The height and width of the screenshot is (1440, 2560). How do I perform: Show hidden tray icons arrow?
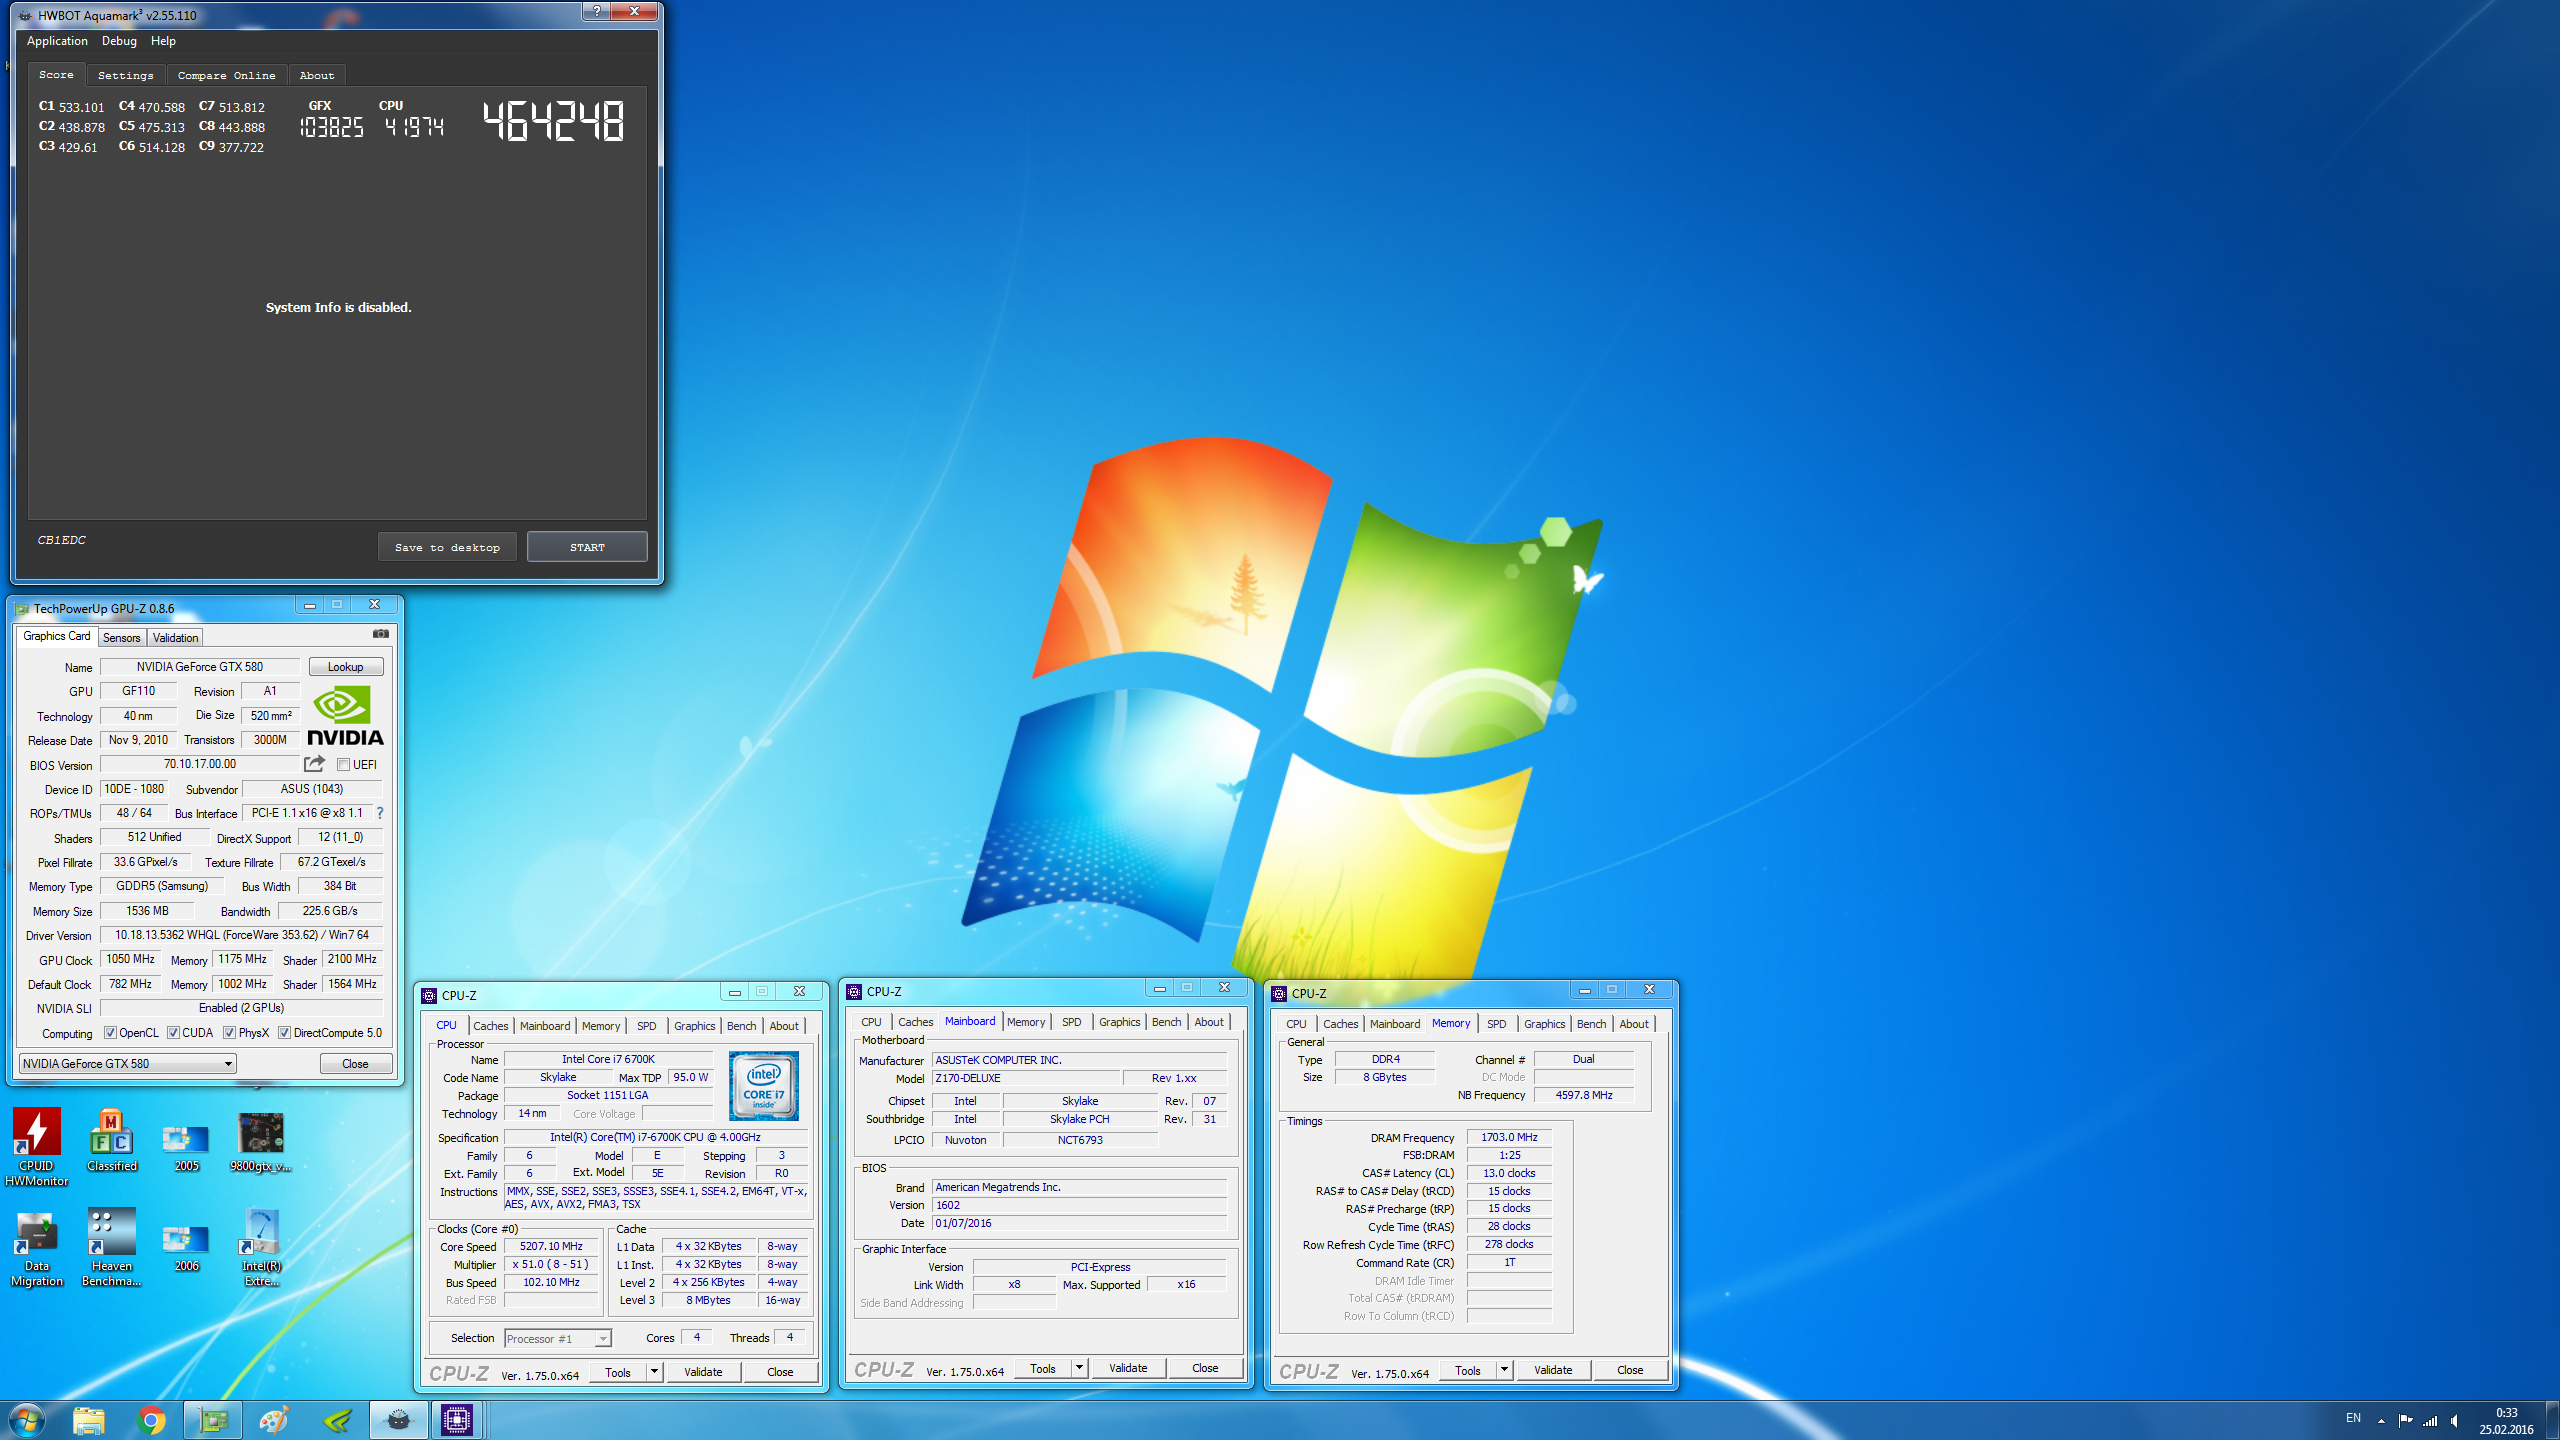pos(2381,1420)
